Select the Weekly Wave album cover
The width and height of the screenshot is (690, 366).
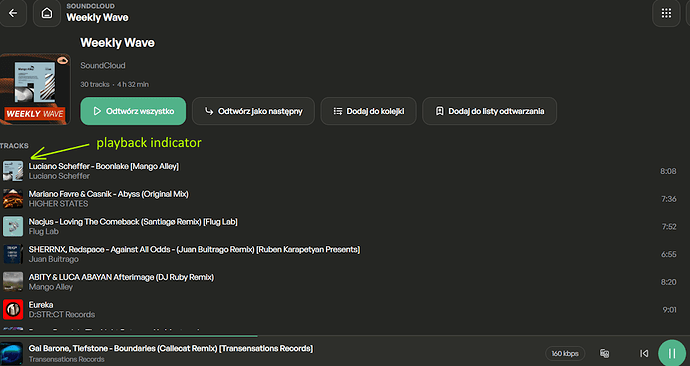tap(35, 89)
